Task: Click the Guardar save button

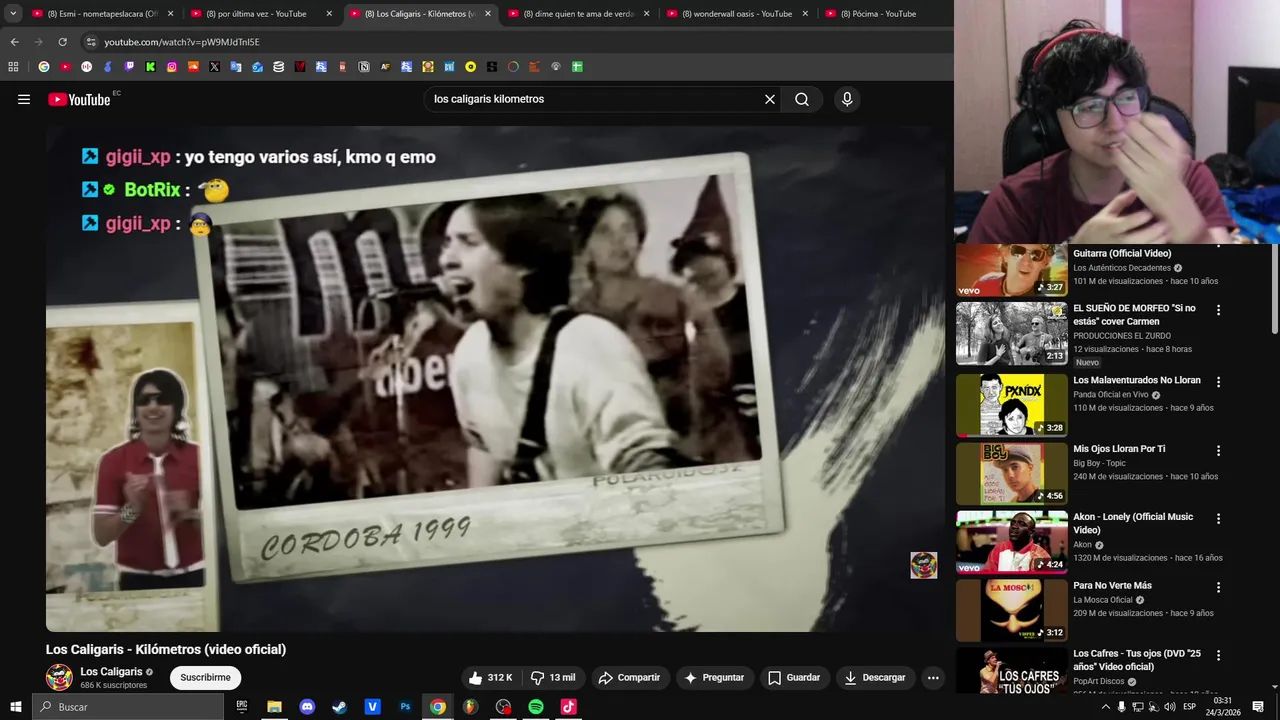Action: (794, 678)
